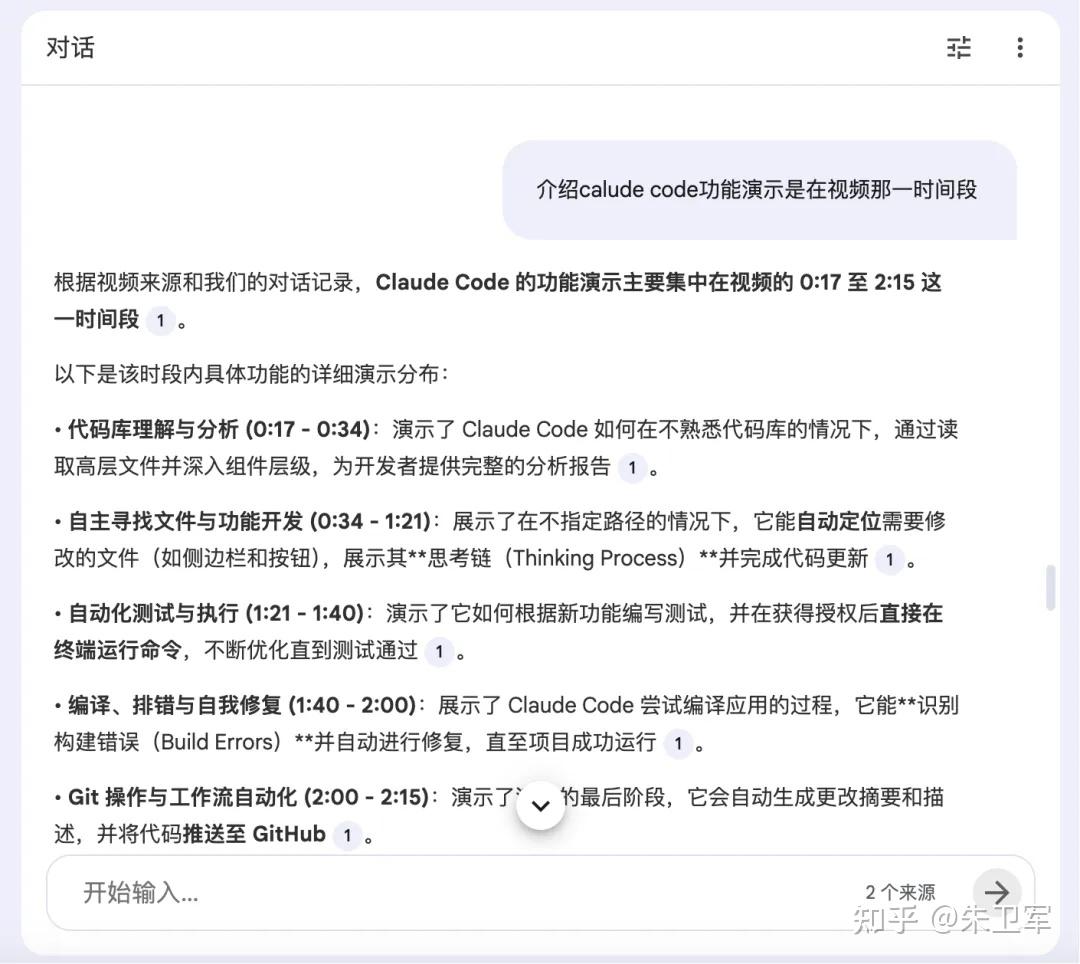Click the conversation scrollbar thumb
The width and height of the screenshot is (1080, 964).
[1050, 587]
